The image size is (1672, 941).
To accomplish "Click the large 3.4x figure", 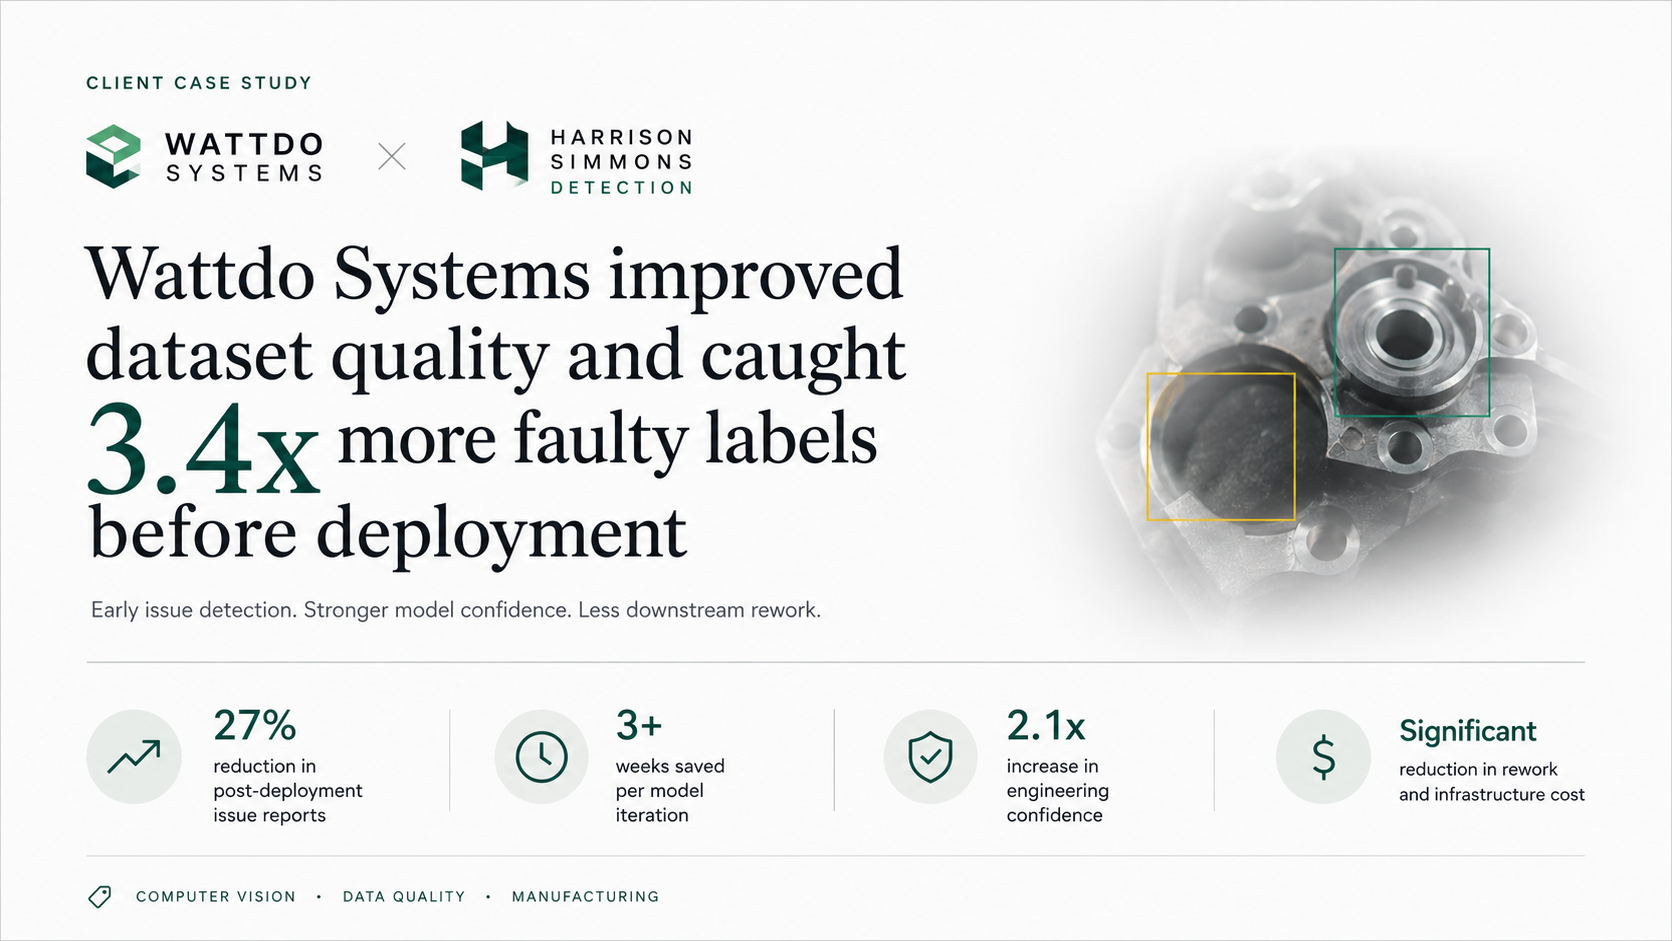I will (203, 450).
